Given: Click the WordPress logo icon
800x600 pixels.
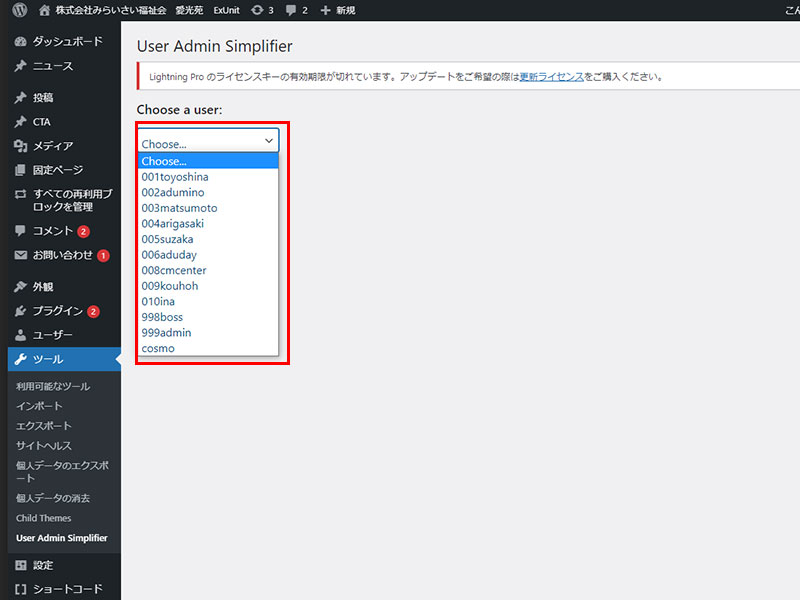Looking at the screenshot, I should click(20, 10).
